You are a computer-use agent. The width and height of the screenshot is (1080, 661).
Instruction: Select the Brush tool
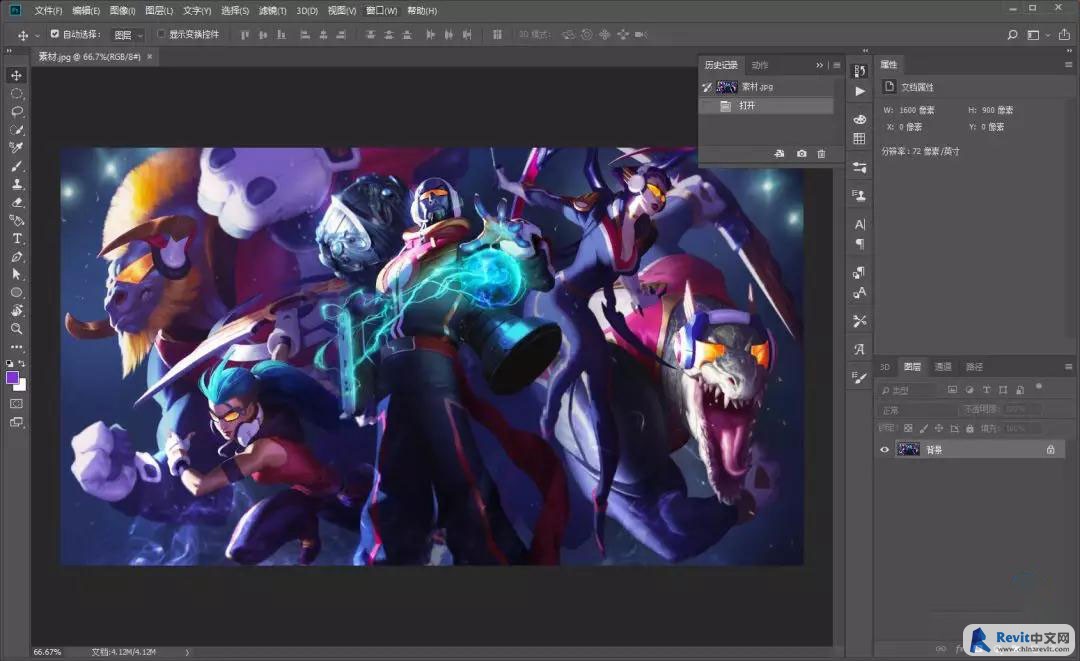point(17,166)
